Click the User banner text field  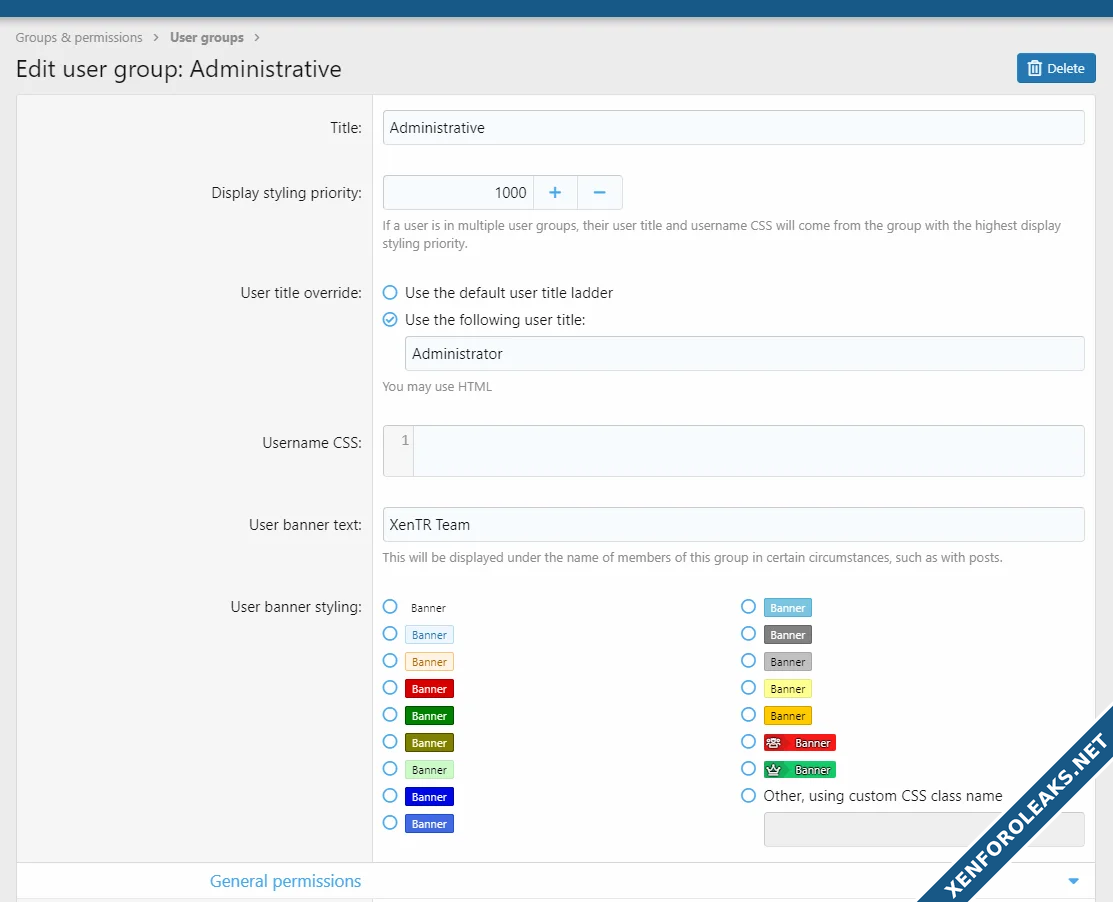pyautogui.click(x=733, y=525)
